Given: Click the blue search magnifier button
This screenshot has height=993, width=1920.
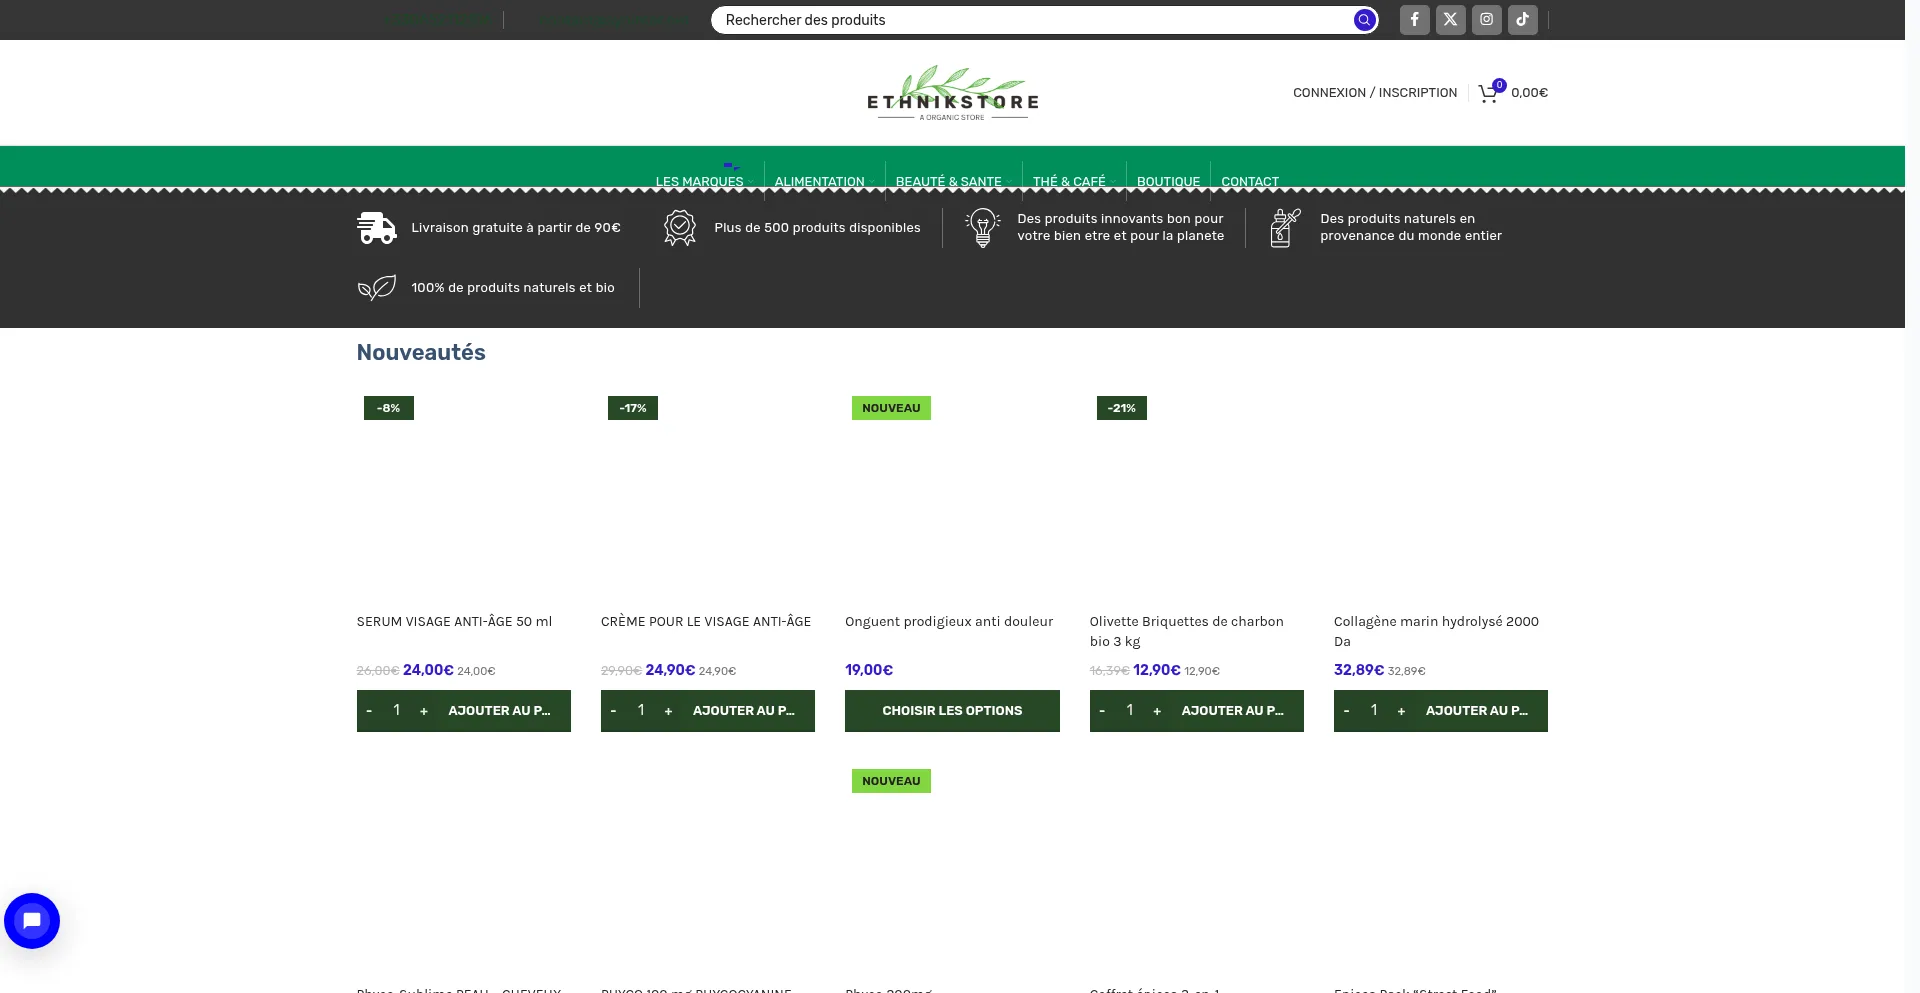Looking at the screenshot, I should (x=1364, y=20).
